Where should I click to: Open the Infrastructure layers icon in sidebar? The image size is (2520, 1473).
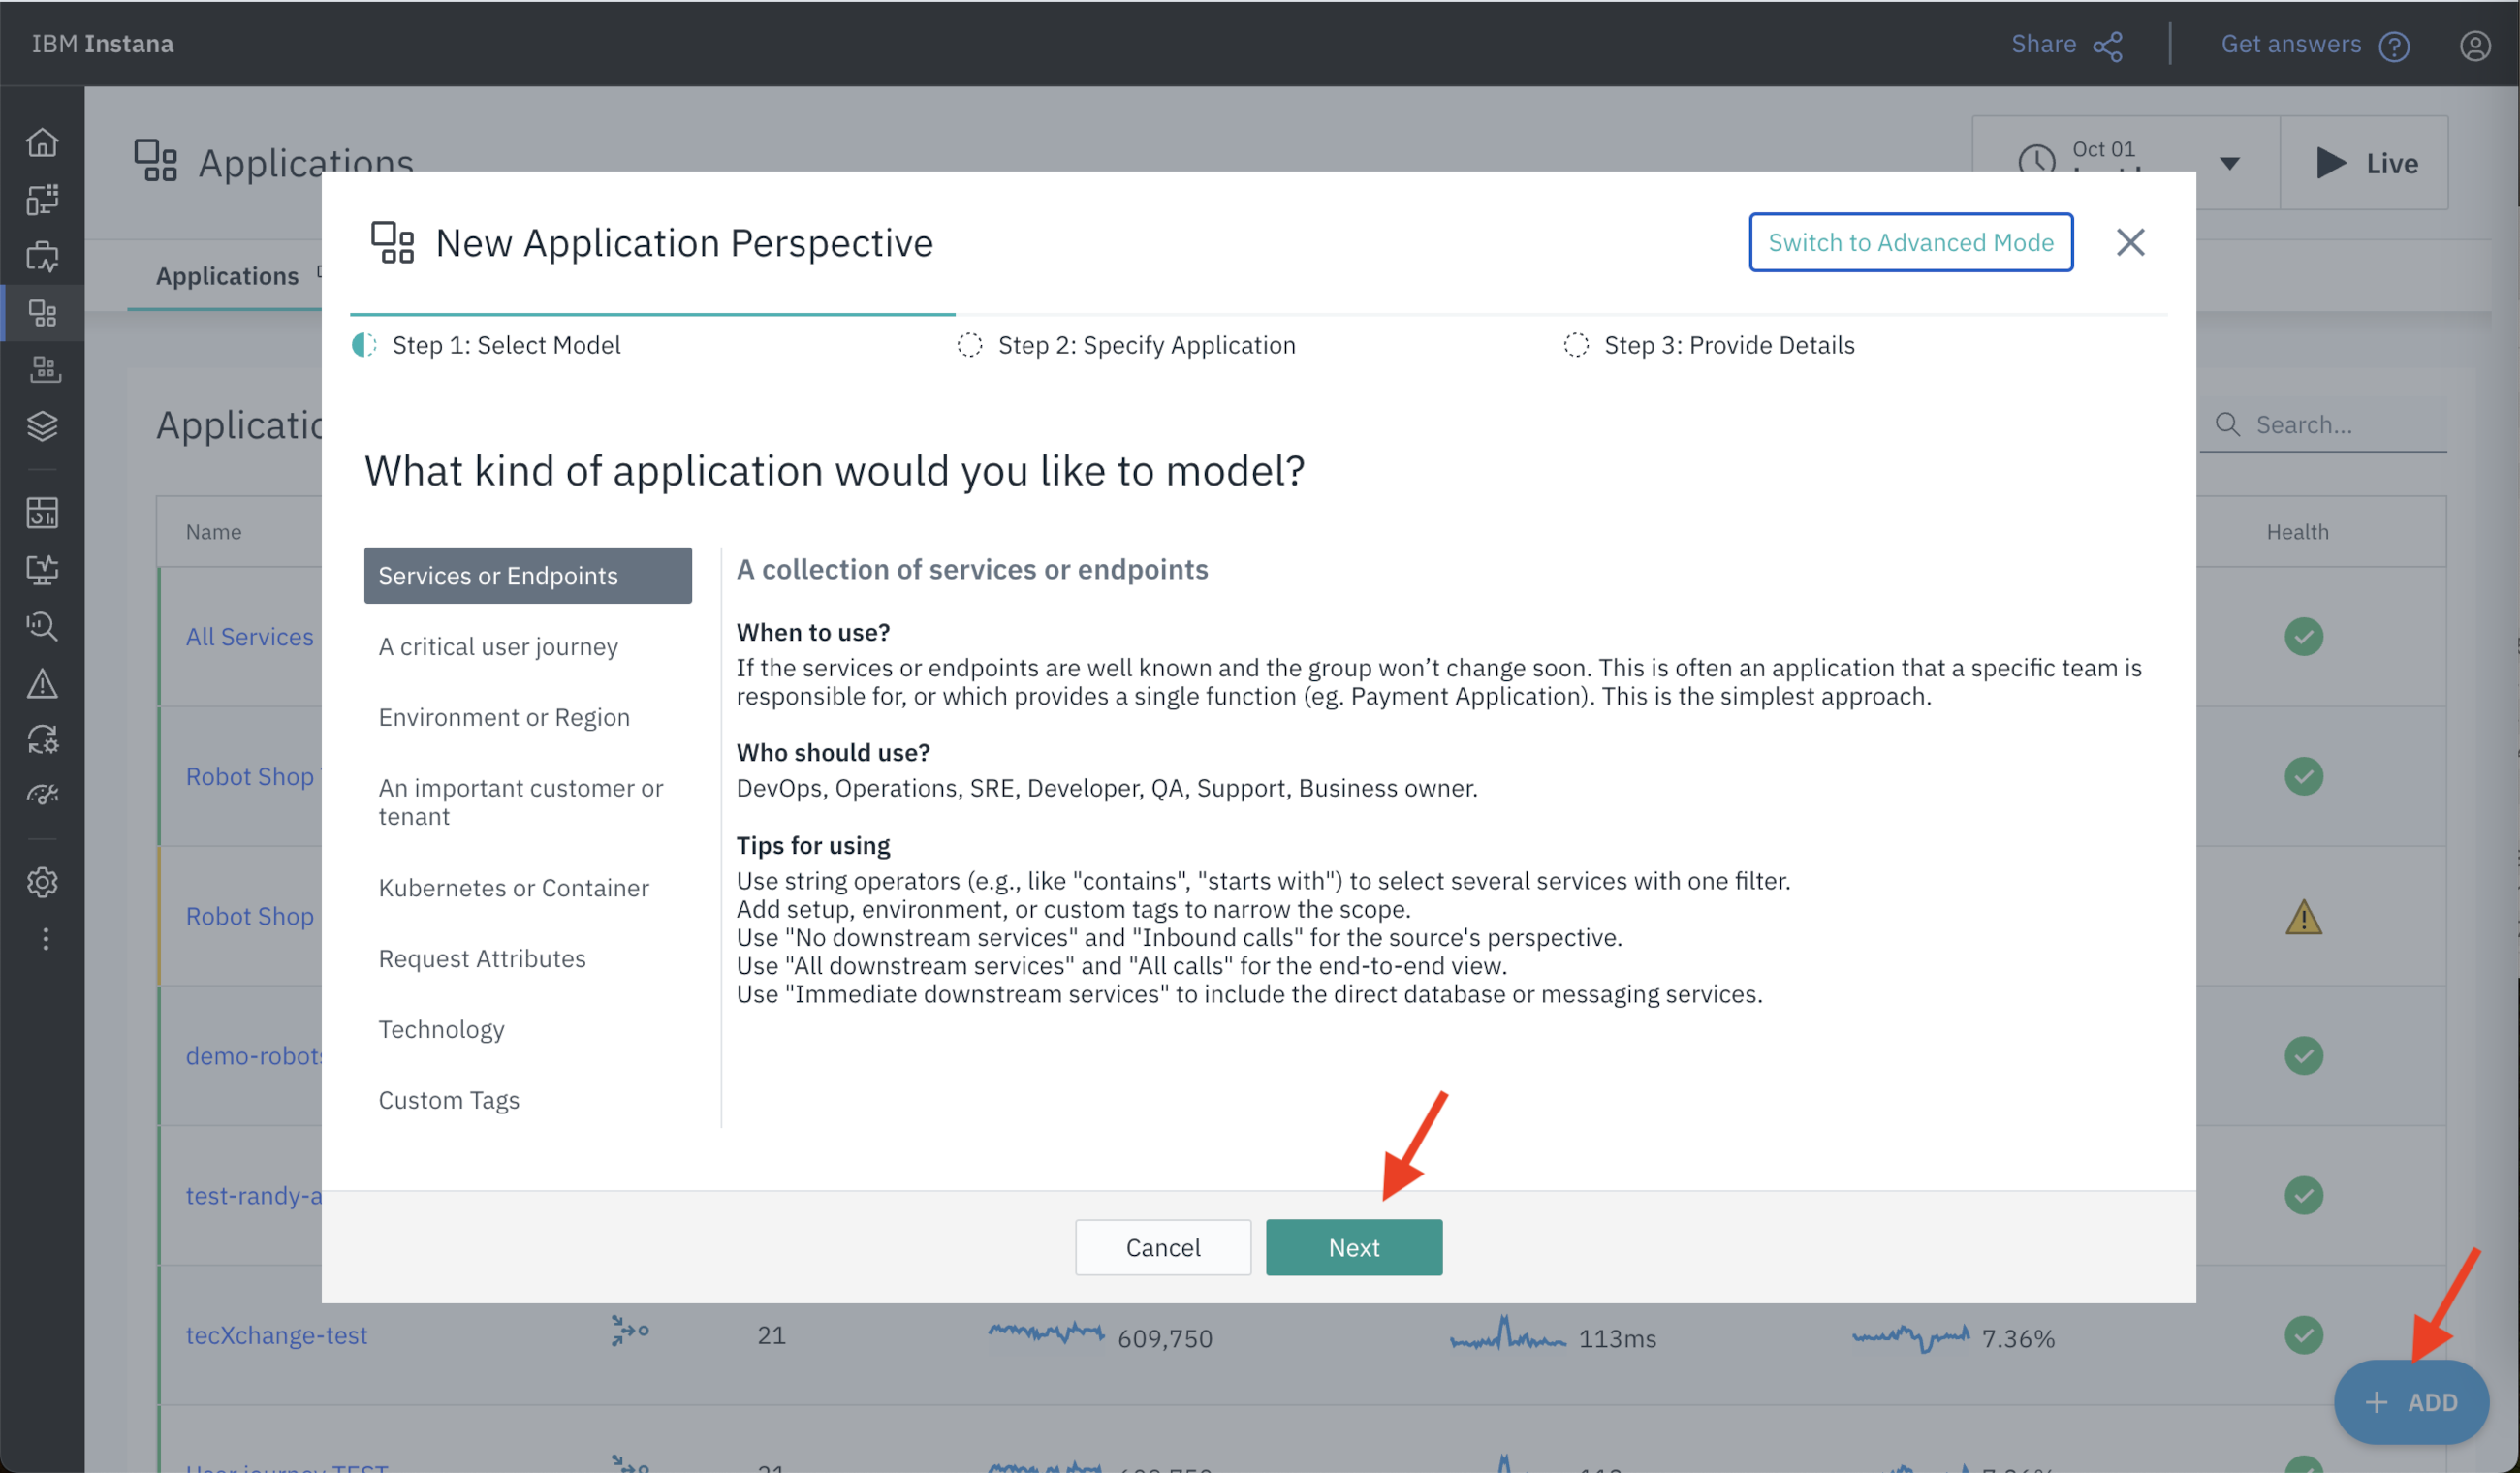(x=42, y=426)
